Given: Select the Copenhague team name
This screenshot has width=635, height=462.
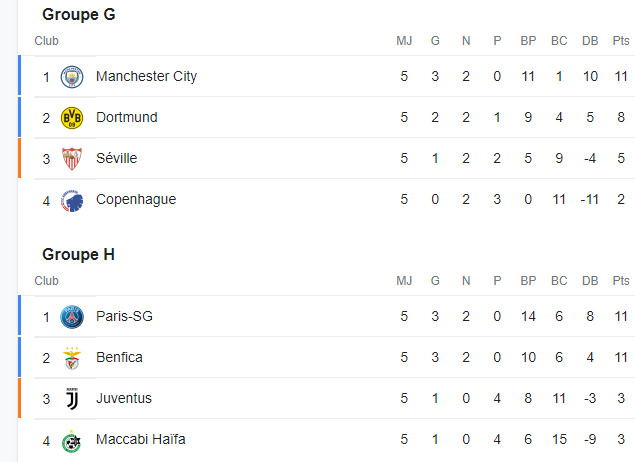Looking at the screenshot, I should point(136,199).
